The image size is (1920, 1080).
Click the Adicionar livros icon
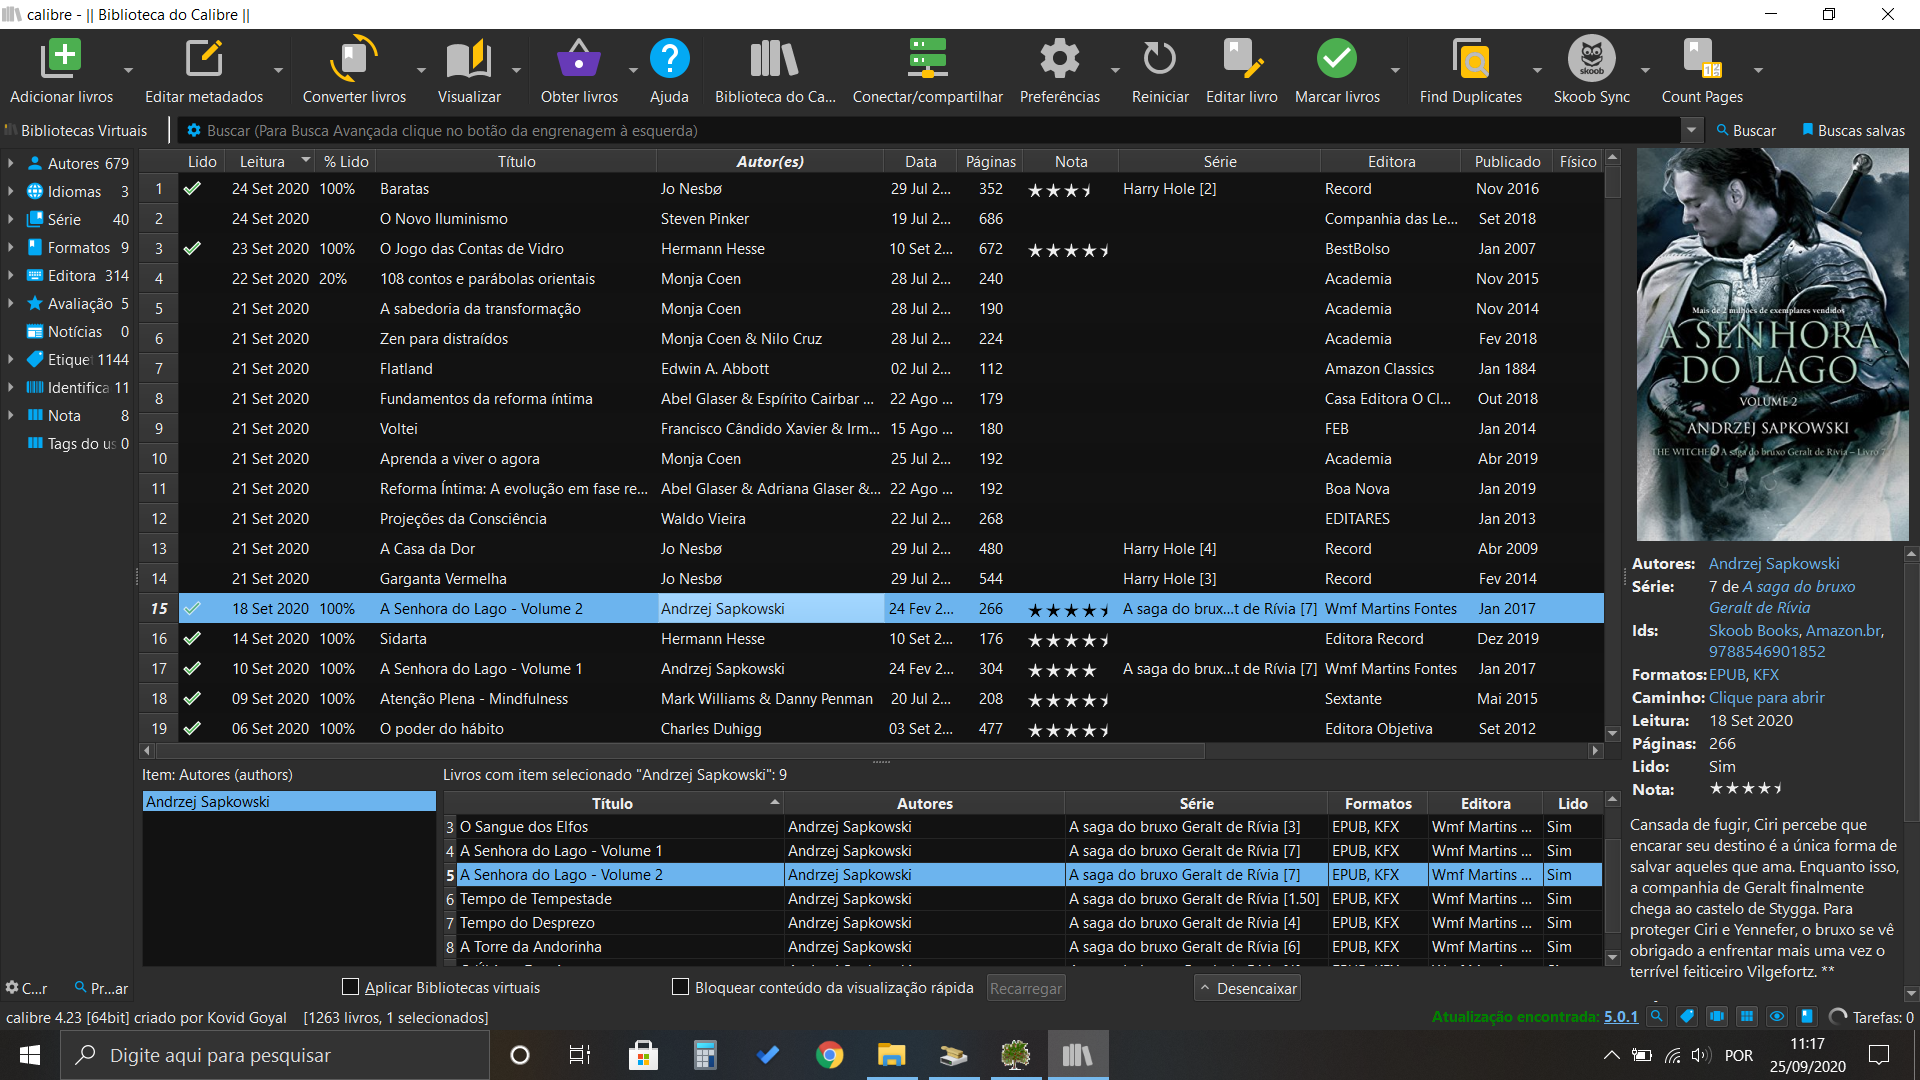coord(61,60)
